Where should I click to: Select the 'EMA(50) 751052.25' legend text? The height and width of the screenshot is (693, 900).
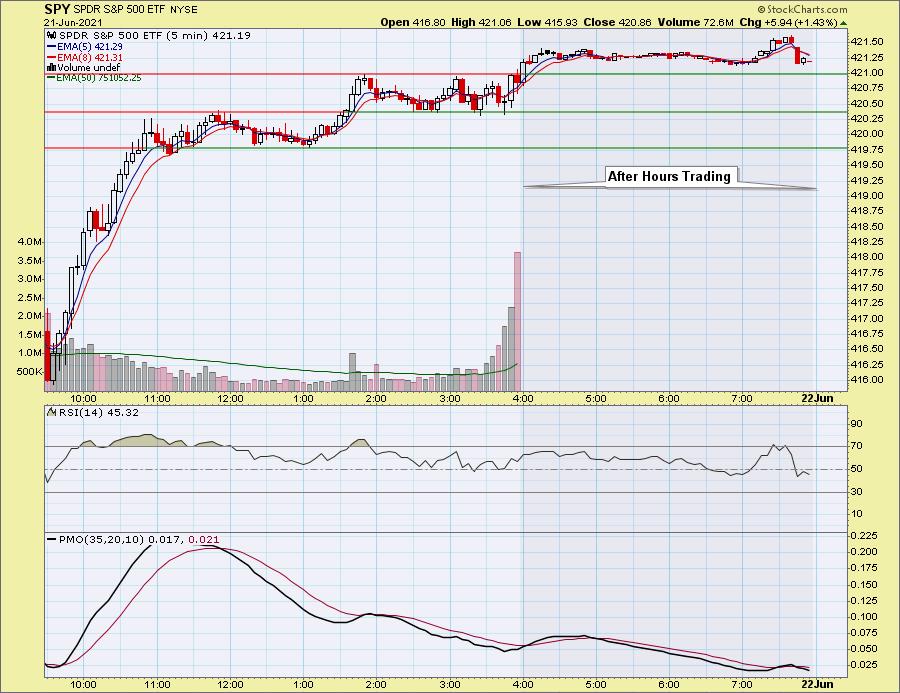click(x=98, y=78)
